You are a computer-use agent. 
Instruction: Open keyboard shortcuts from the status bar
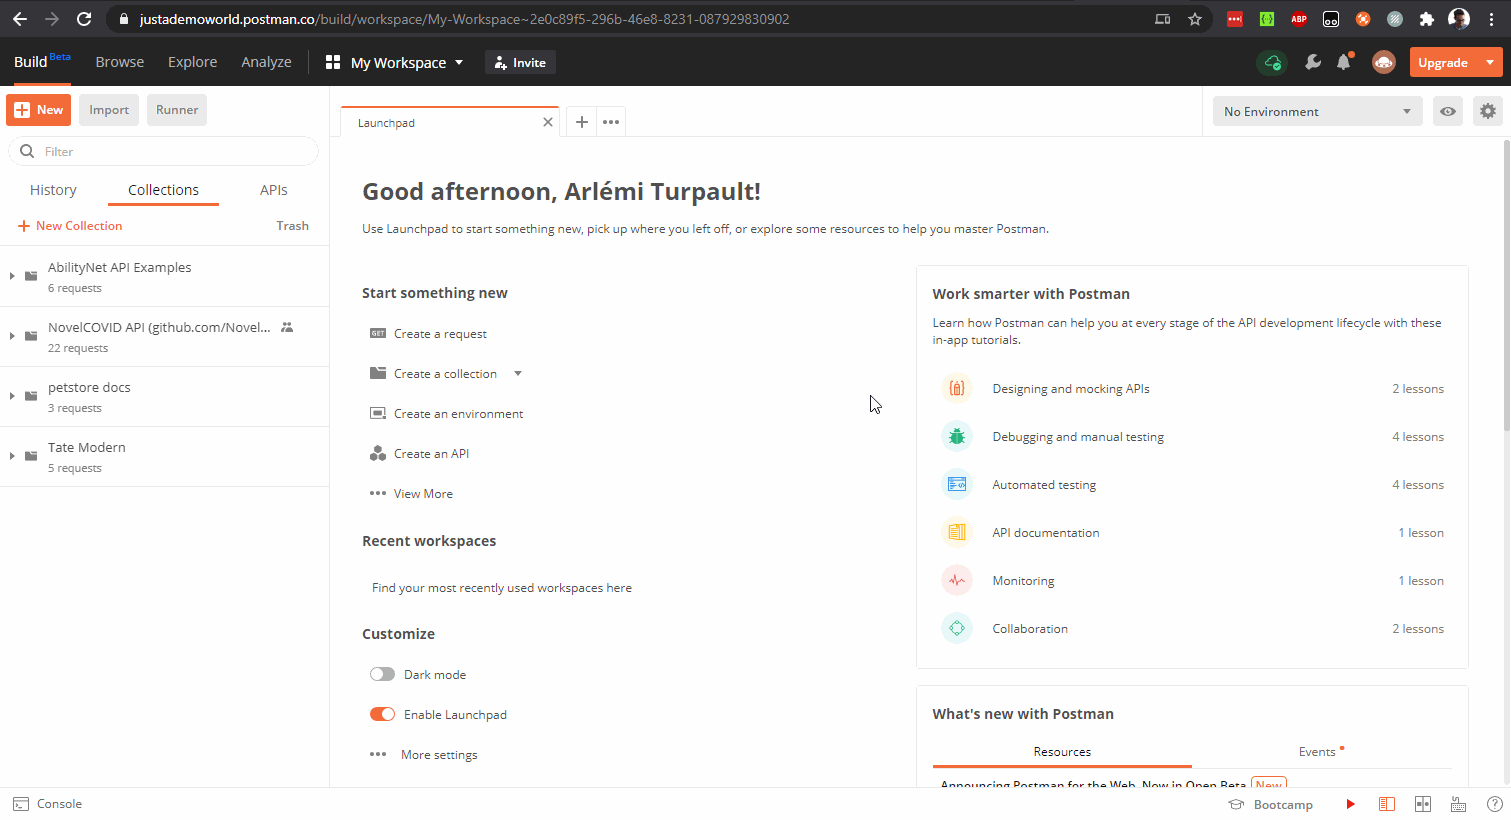click(1458, 803)
